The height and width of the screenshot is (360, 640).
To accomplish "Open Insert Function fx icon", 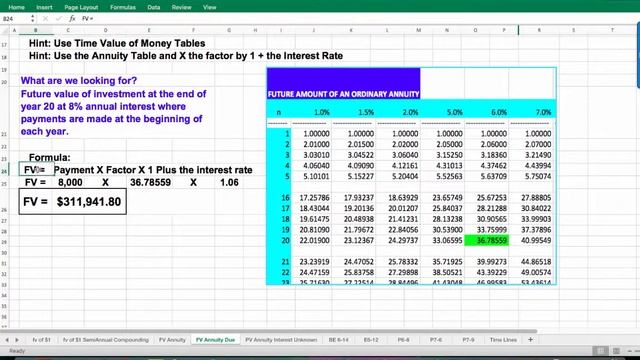I will [x=72, y=19].
